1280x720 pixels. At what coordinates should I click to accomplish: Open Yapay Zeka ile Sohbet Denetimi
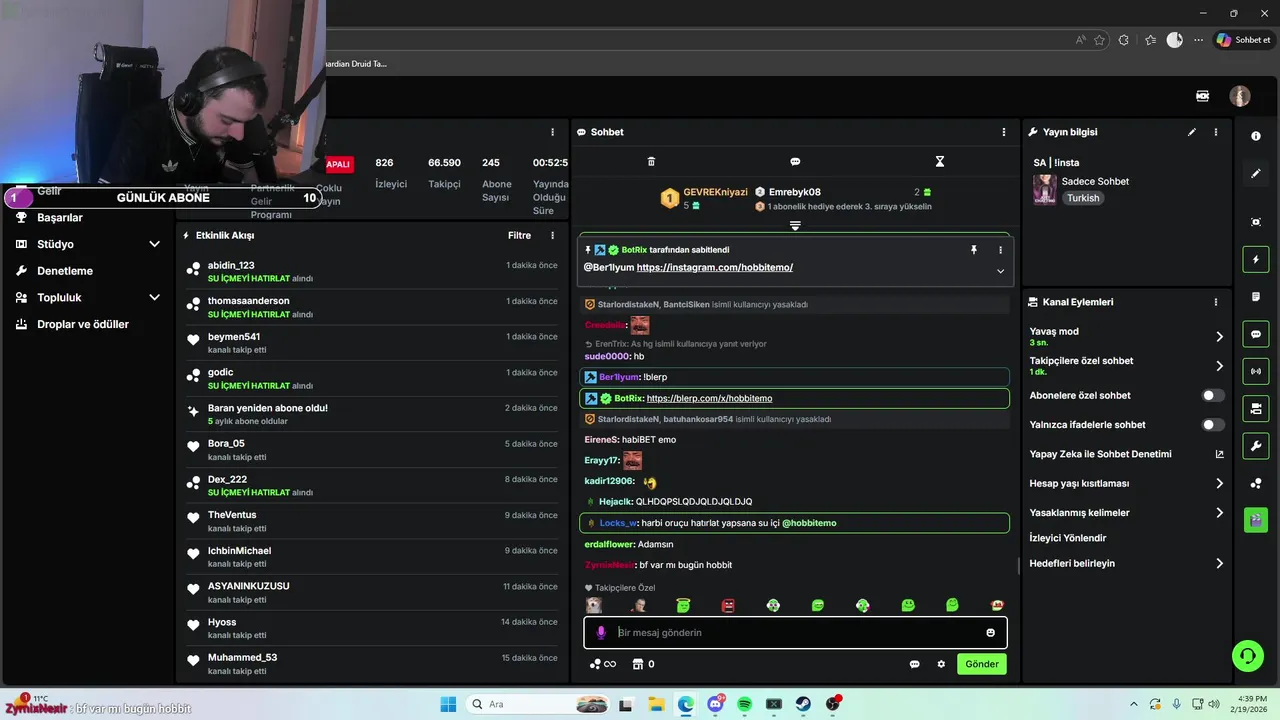[x=1126, y=454]
